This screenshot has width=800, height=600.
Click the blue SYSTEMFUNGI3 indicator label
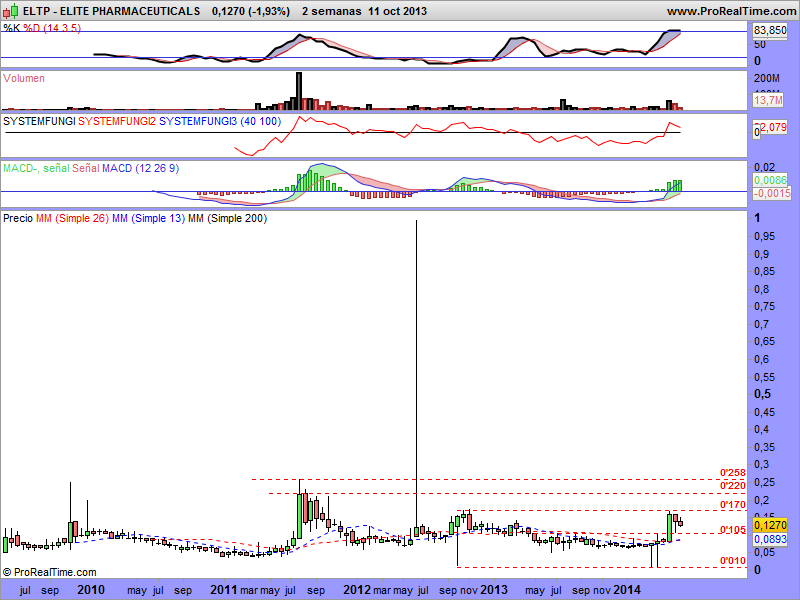click(198, 121)
